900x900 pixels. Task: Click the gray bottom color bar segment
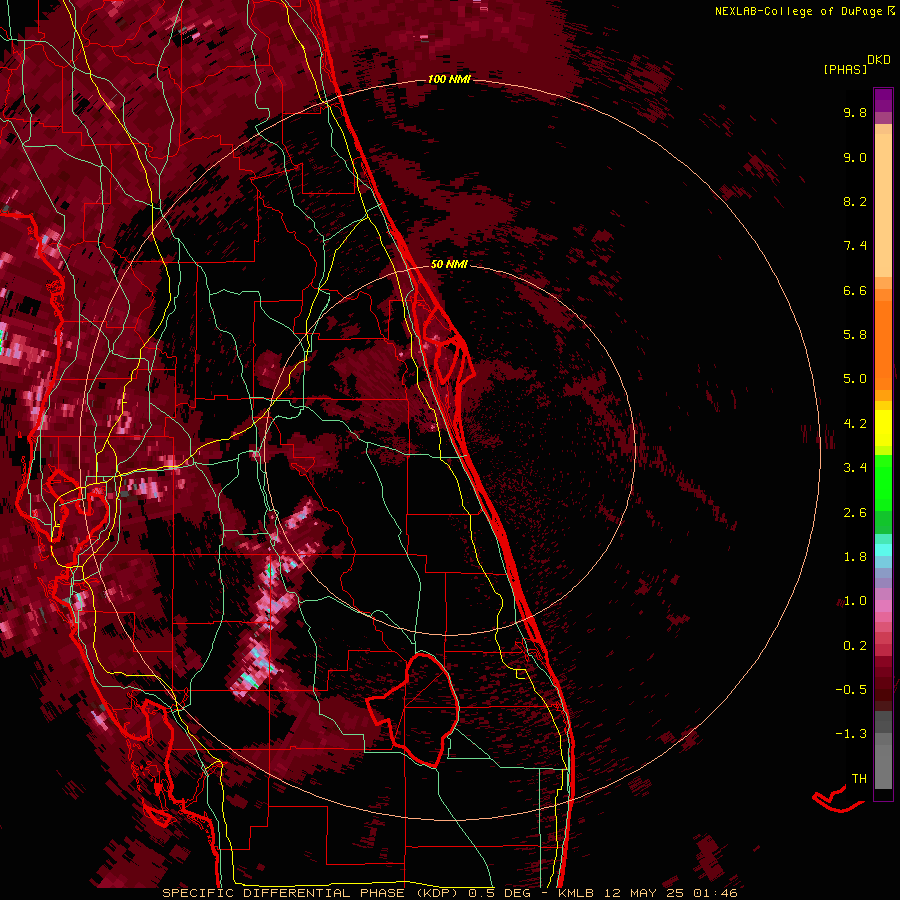883,761
